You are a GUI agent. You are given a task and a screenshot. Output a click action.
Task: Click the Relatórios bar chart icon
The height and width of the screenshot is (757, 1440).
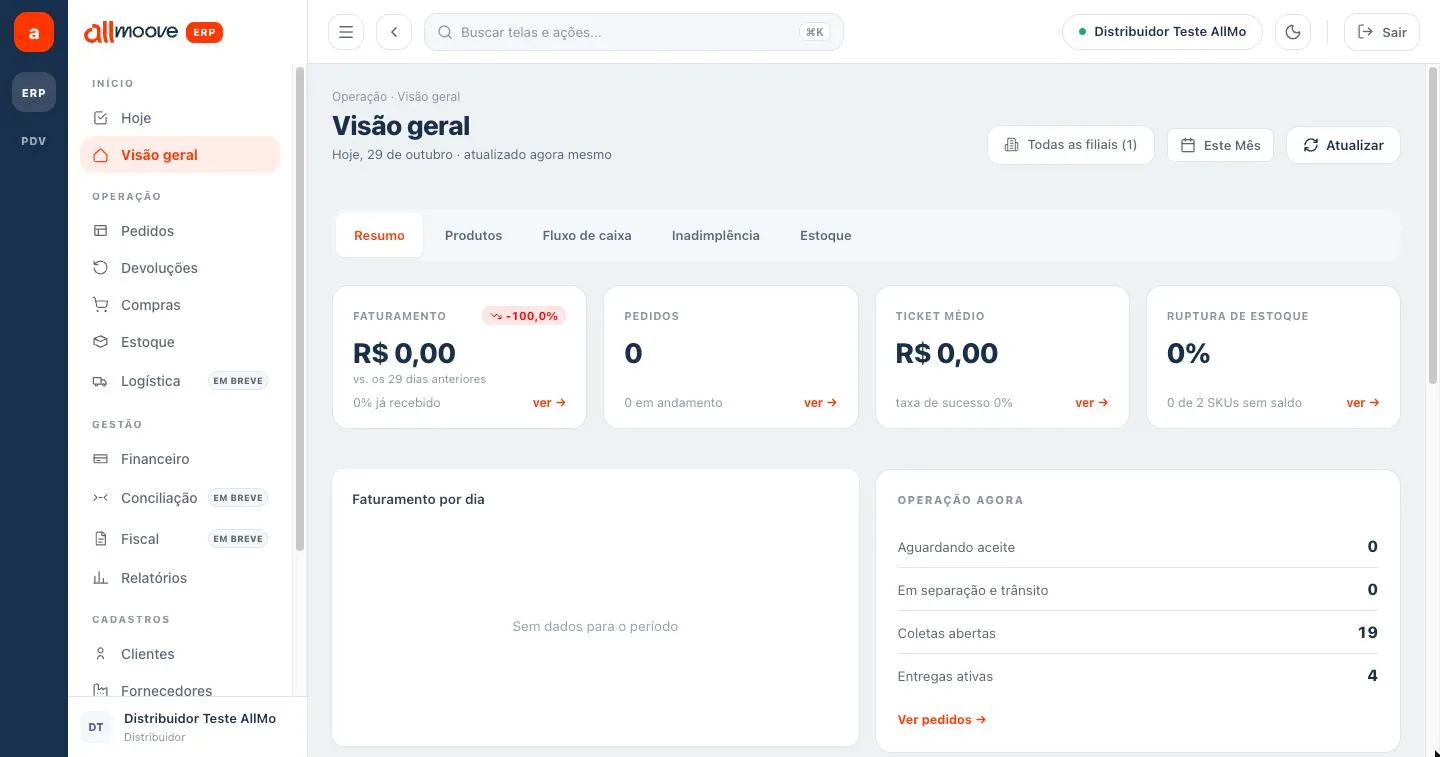(100, 578)
